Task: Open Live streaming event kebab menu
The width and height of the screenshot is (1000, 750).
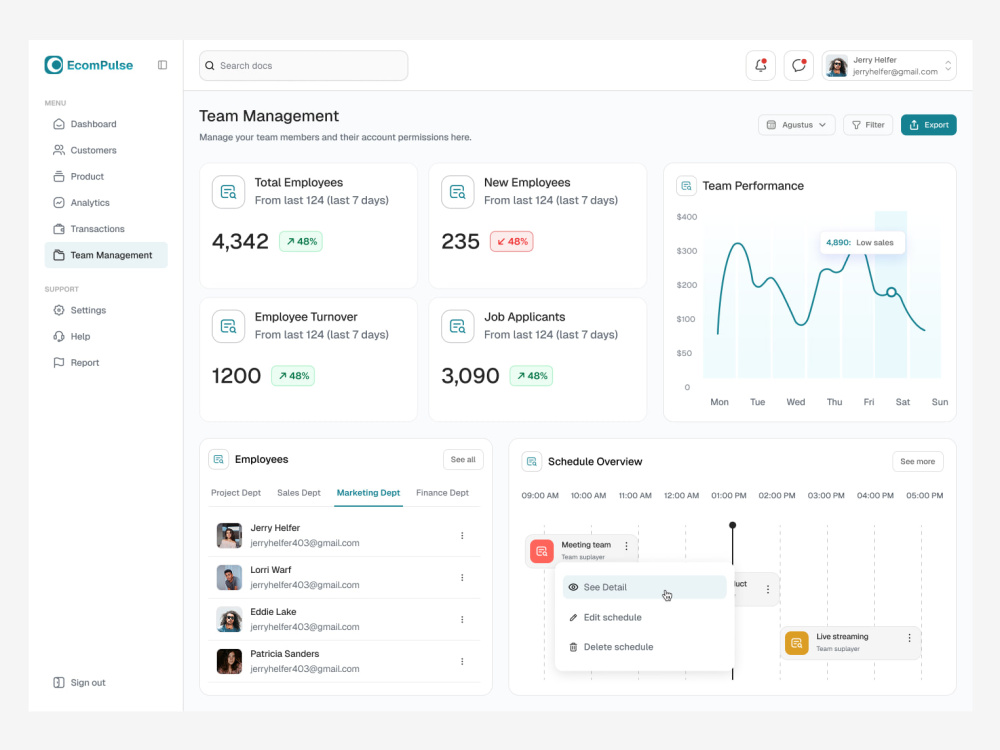Action: point(909,638)
